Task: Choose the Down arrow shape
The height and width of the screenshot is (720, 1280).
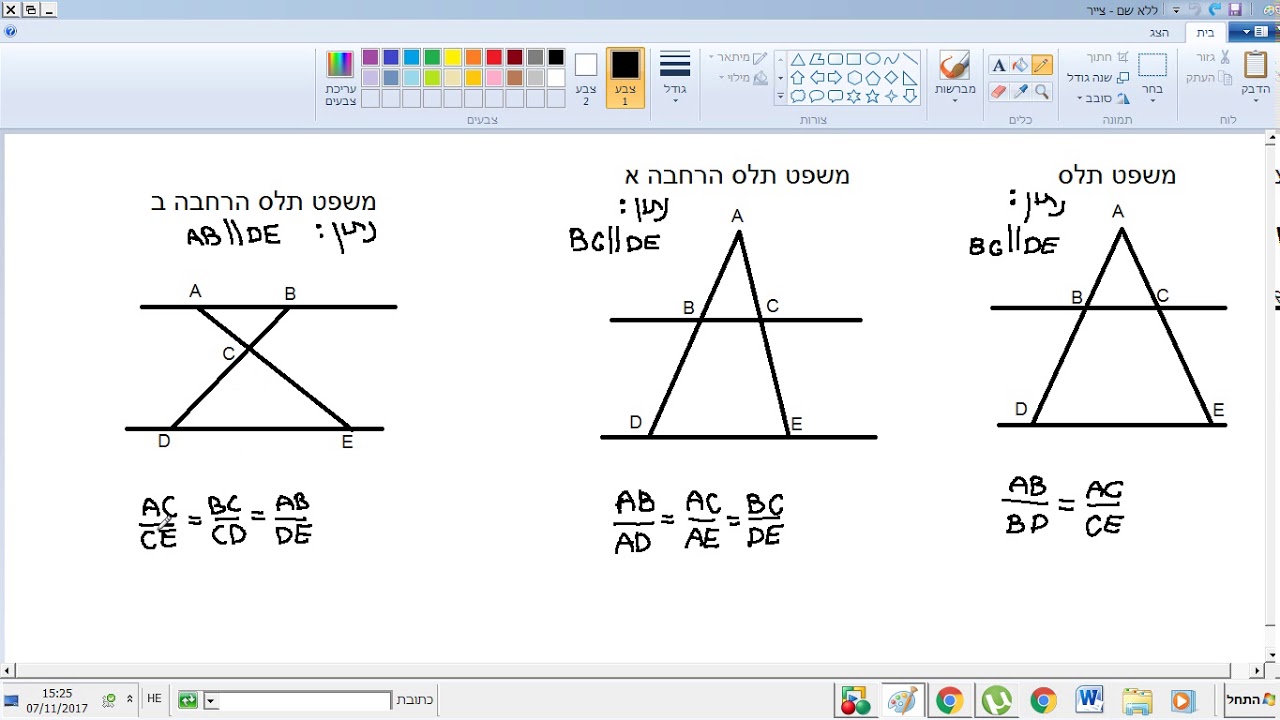Action: point(910,96)
